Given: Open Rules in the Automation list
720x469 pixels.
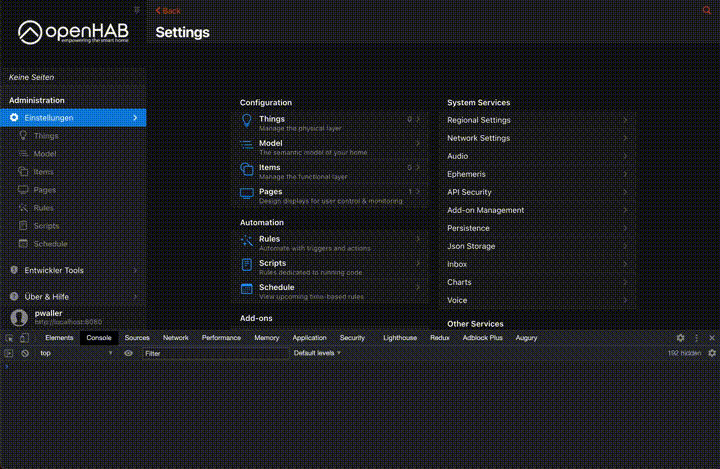Looking at the screenshot, I should click(330, 243).
